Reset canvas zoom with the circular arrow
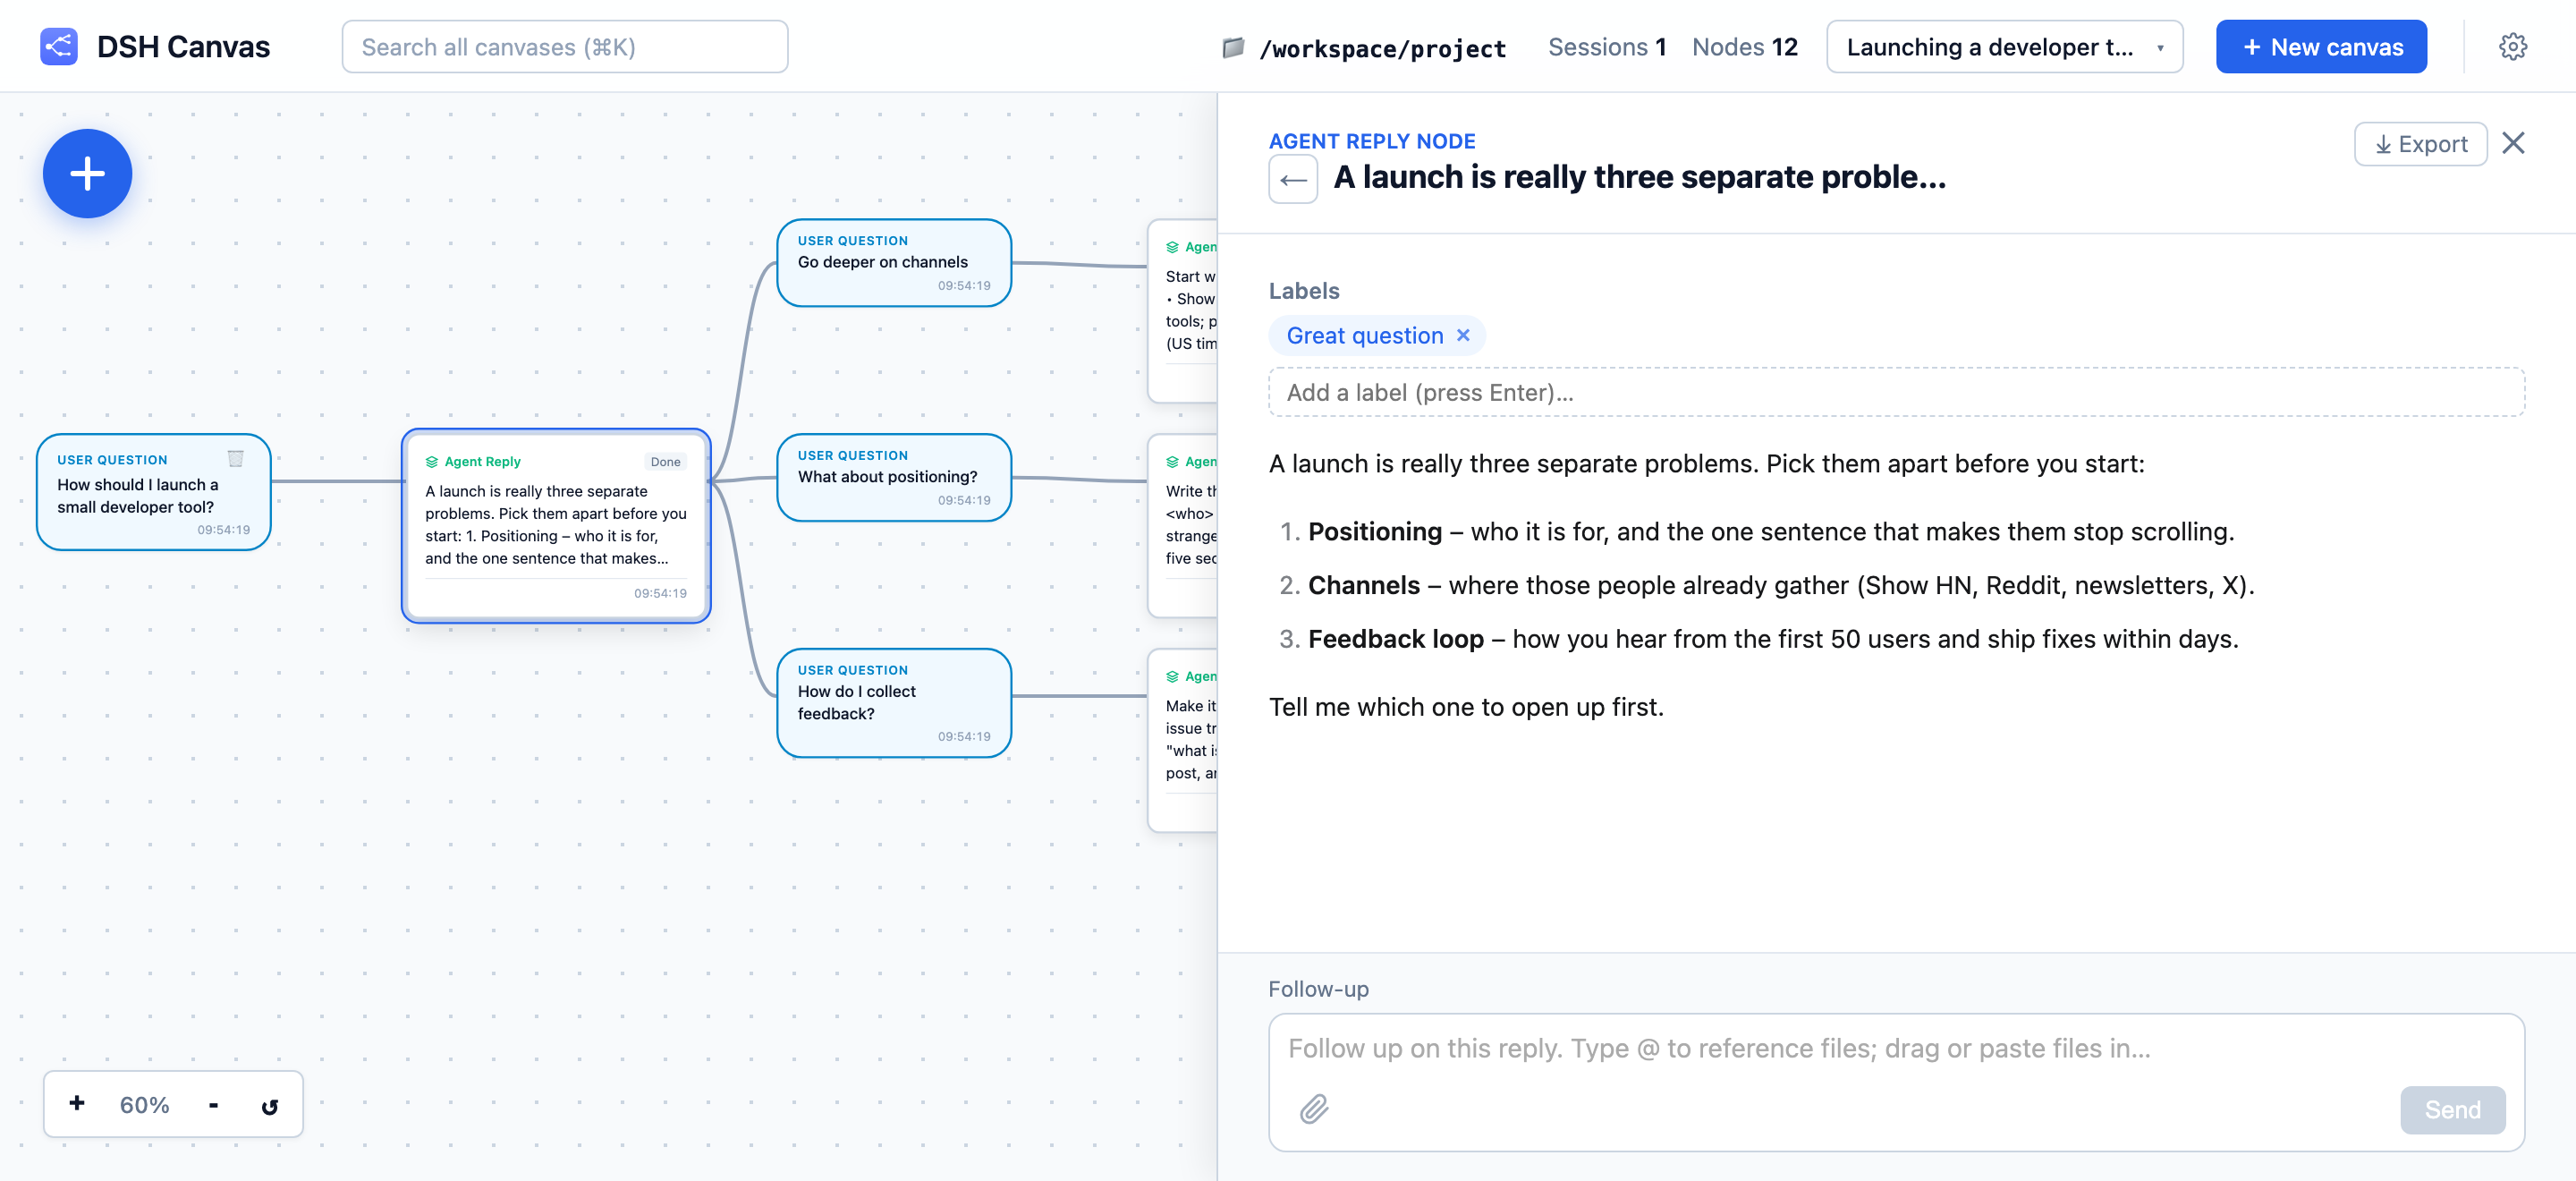 (x=269, y=1106)
